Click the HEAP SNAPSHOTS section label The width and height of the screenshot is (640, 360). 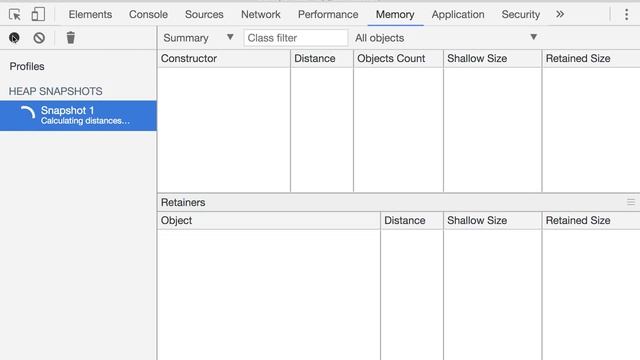56,91
